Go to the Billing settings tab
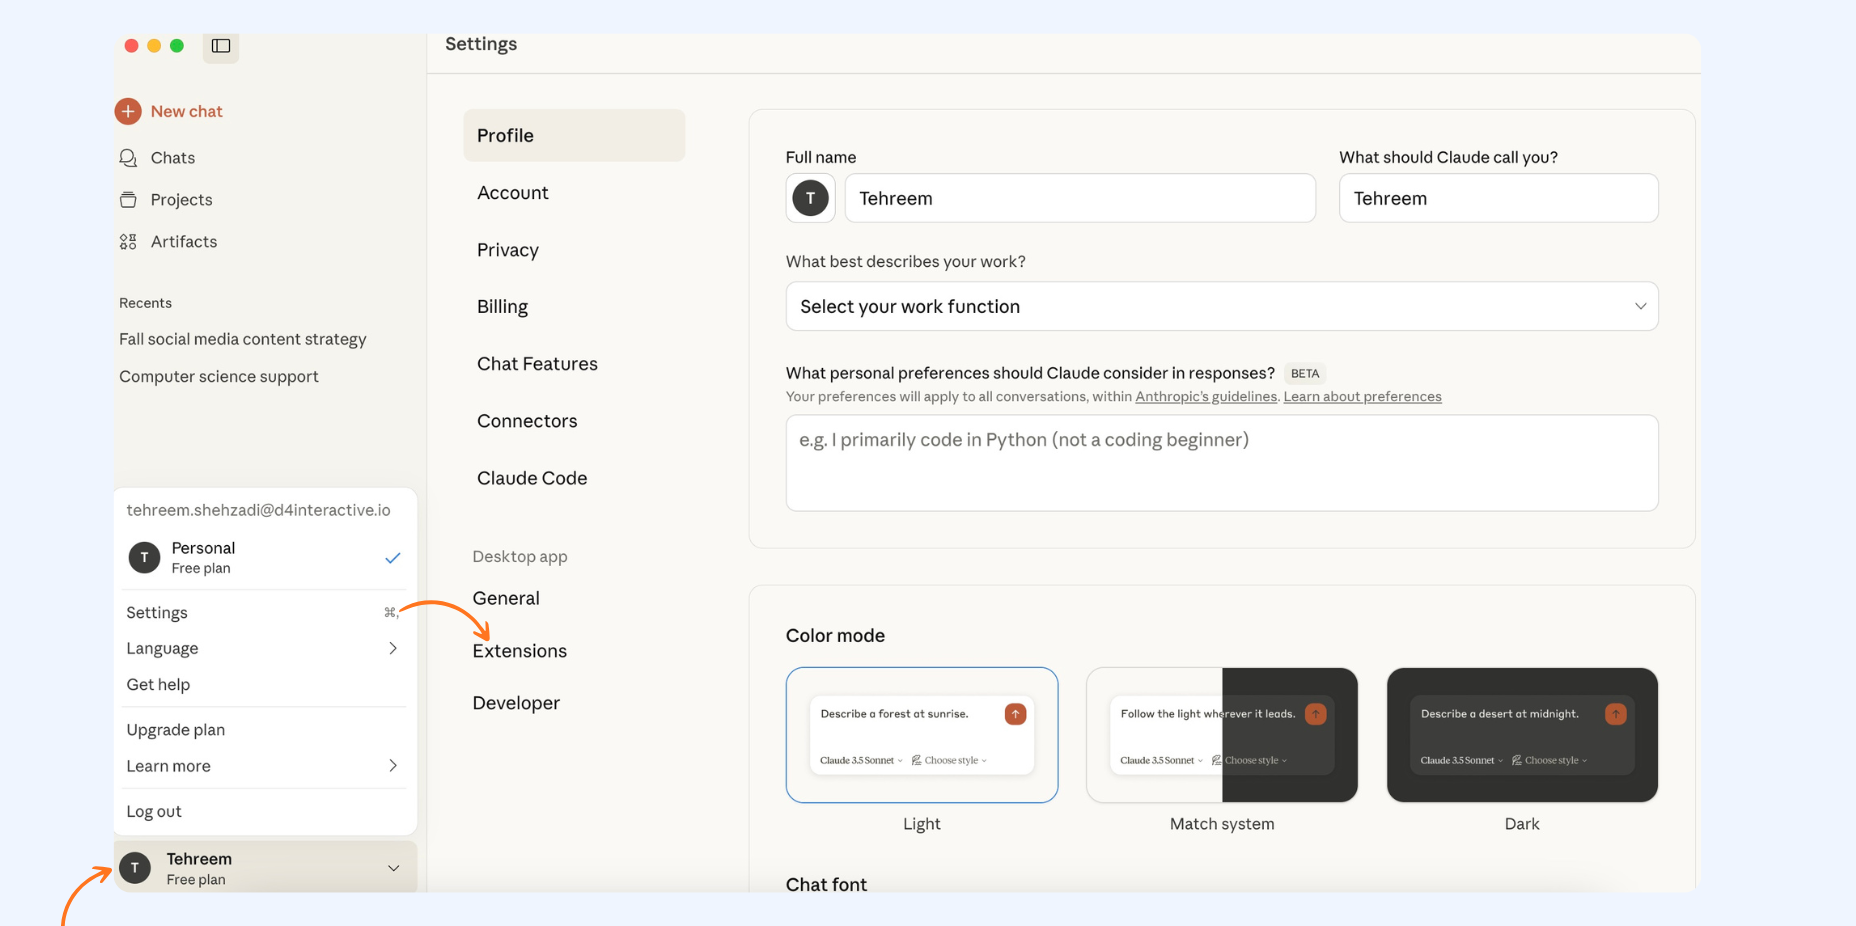Viewport: 1856px width, 926px height. 503,307
